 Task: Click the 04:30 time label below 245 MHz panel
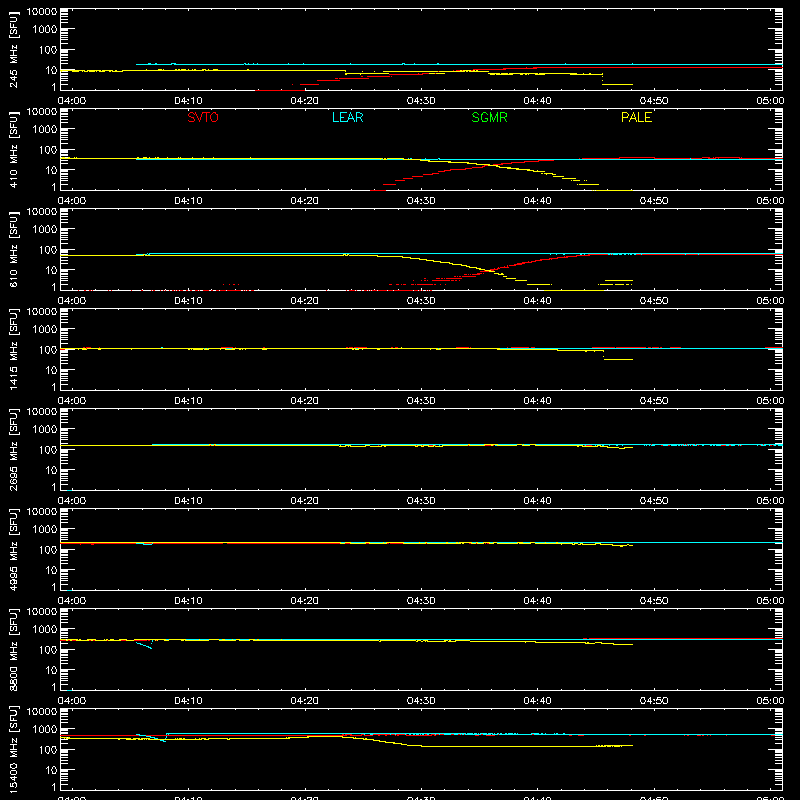421,101
